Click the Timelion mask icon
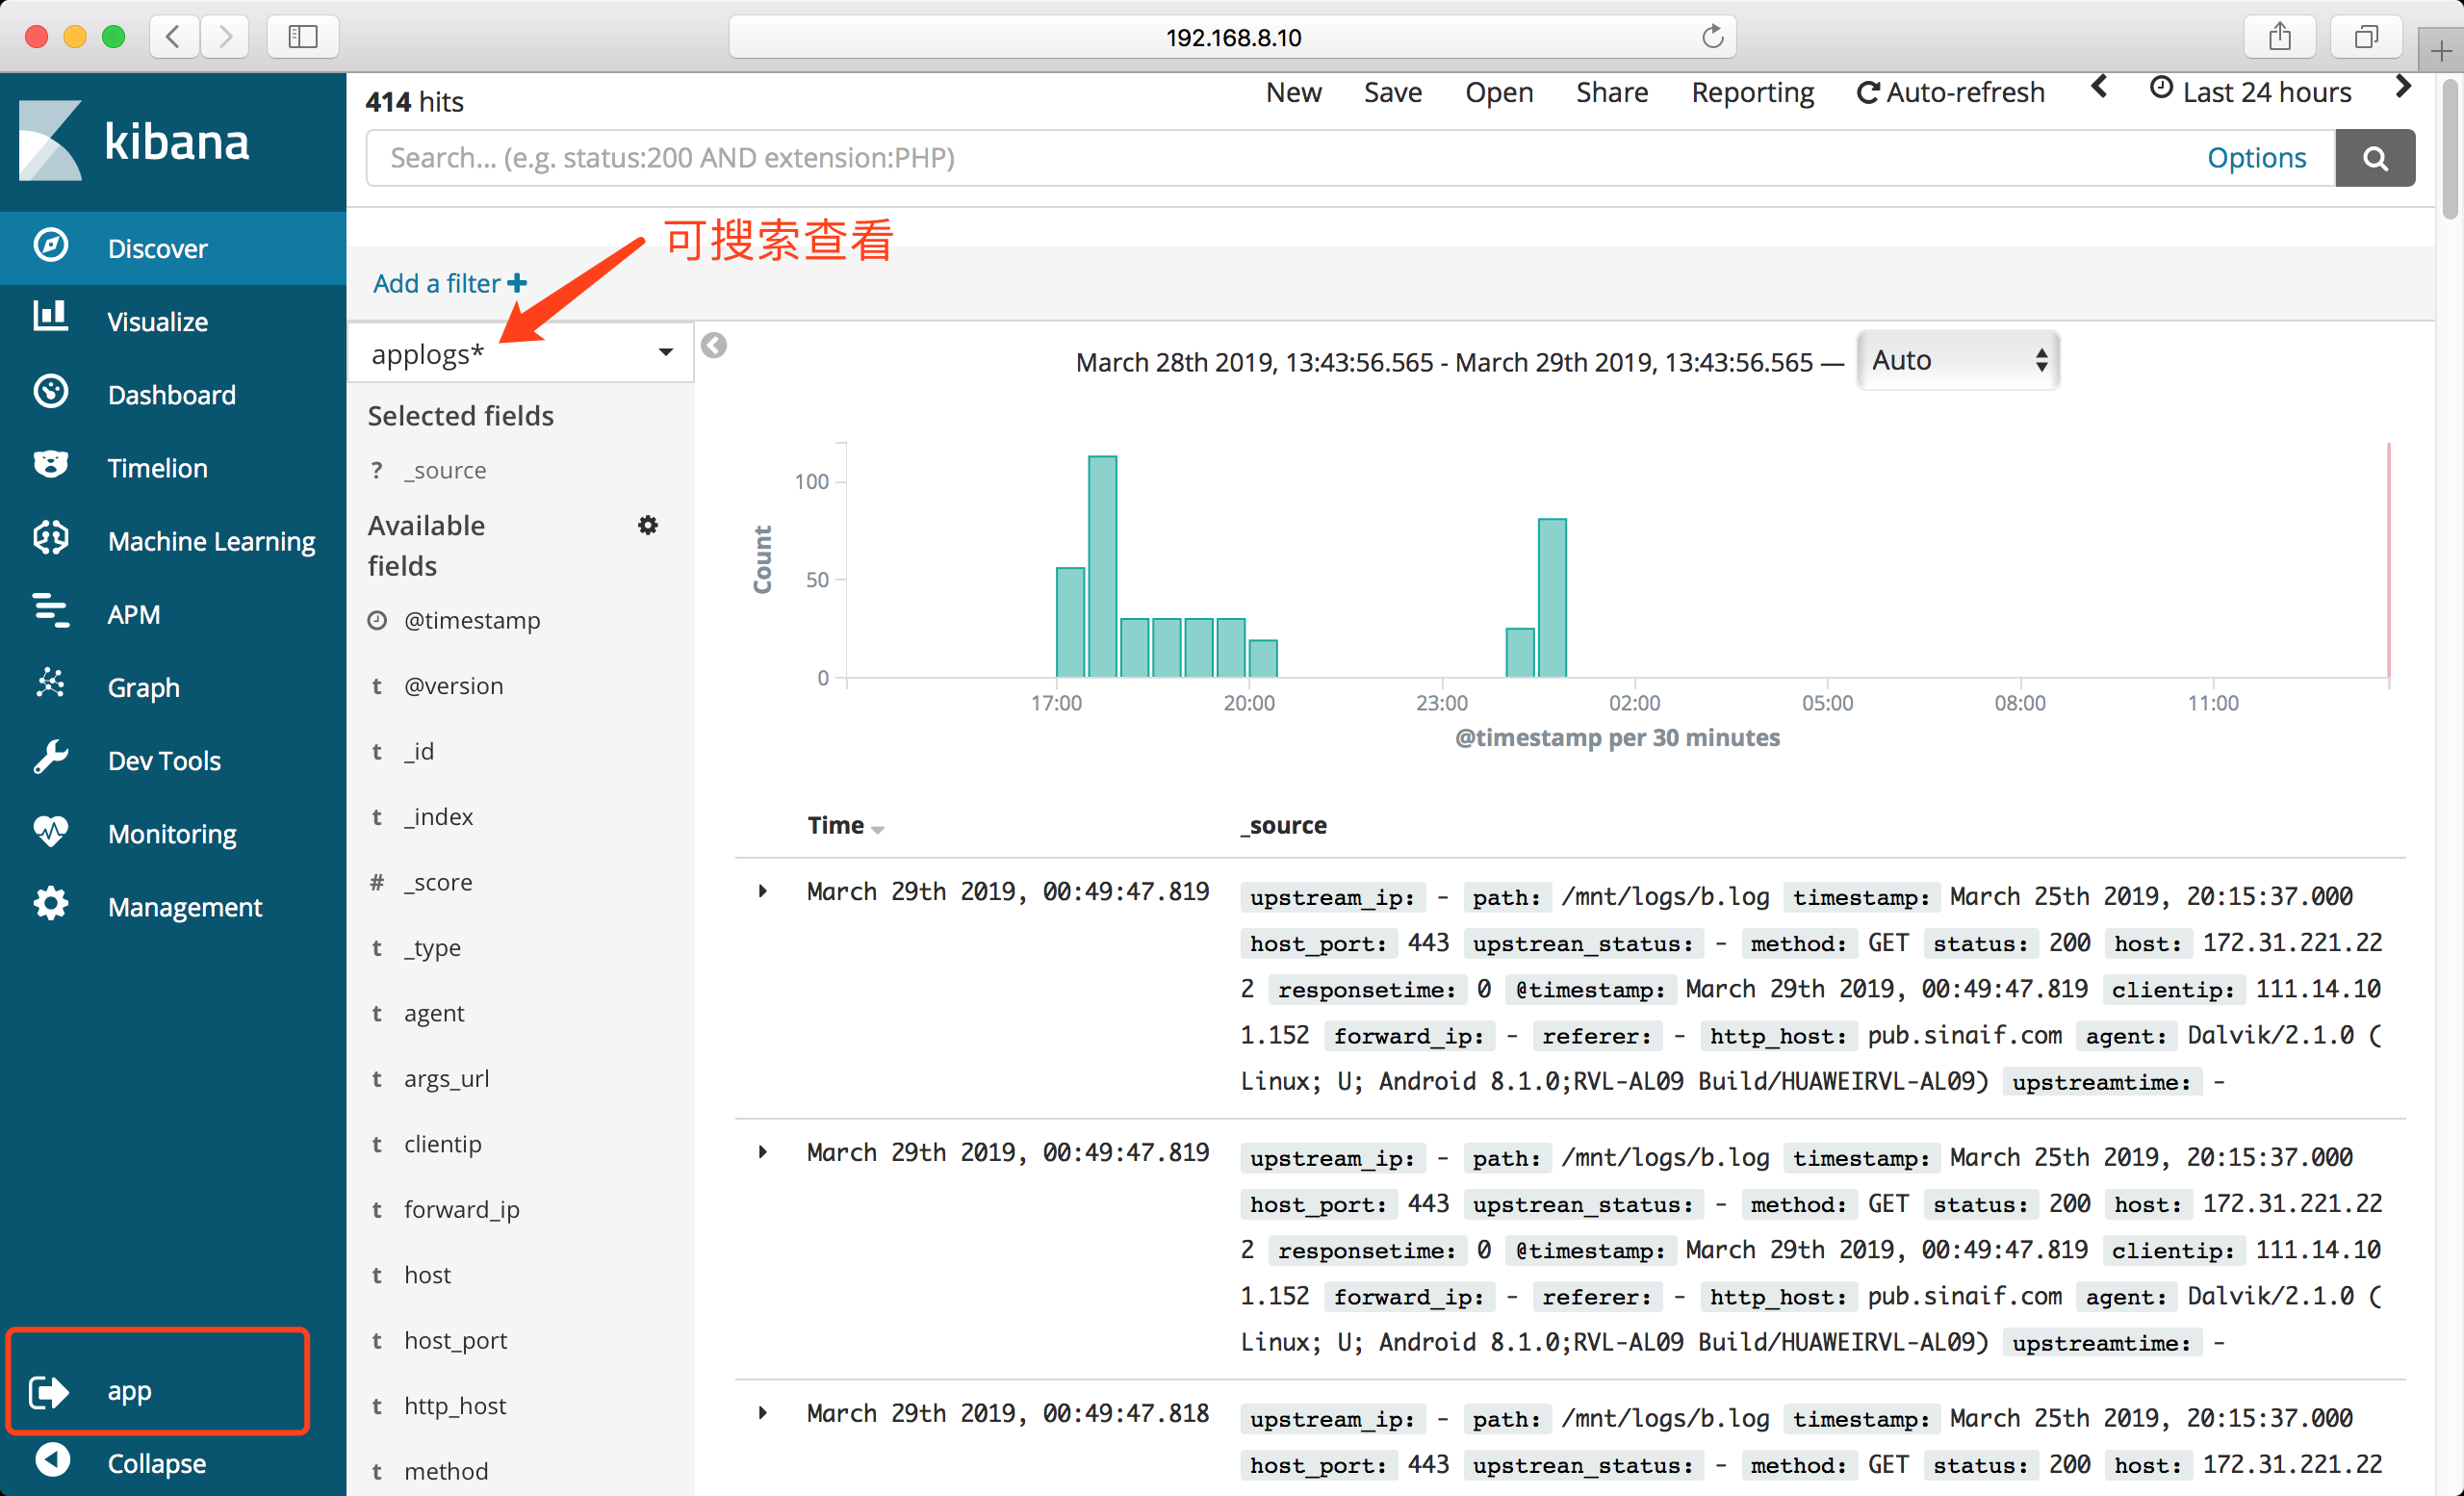Viewport: 2464px width, 1496px height. (x=50, y=465)
